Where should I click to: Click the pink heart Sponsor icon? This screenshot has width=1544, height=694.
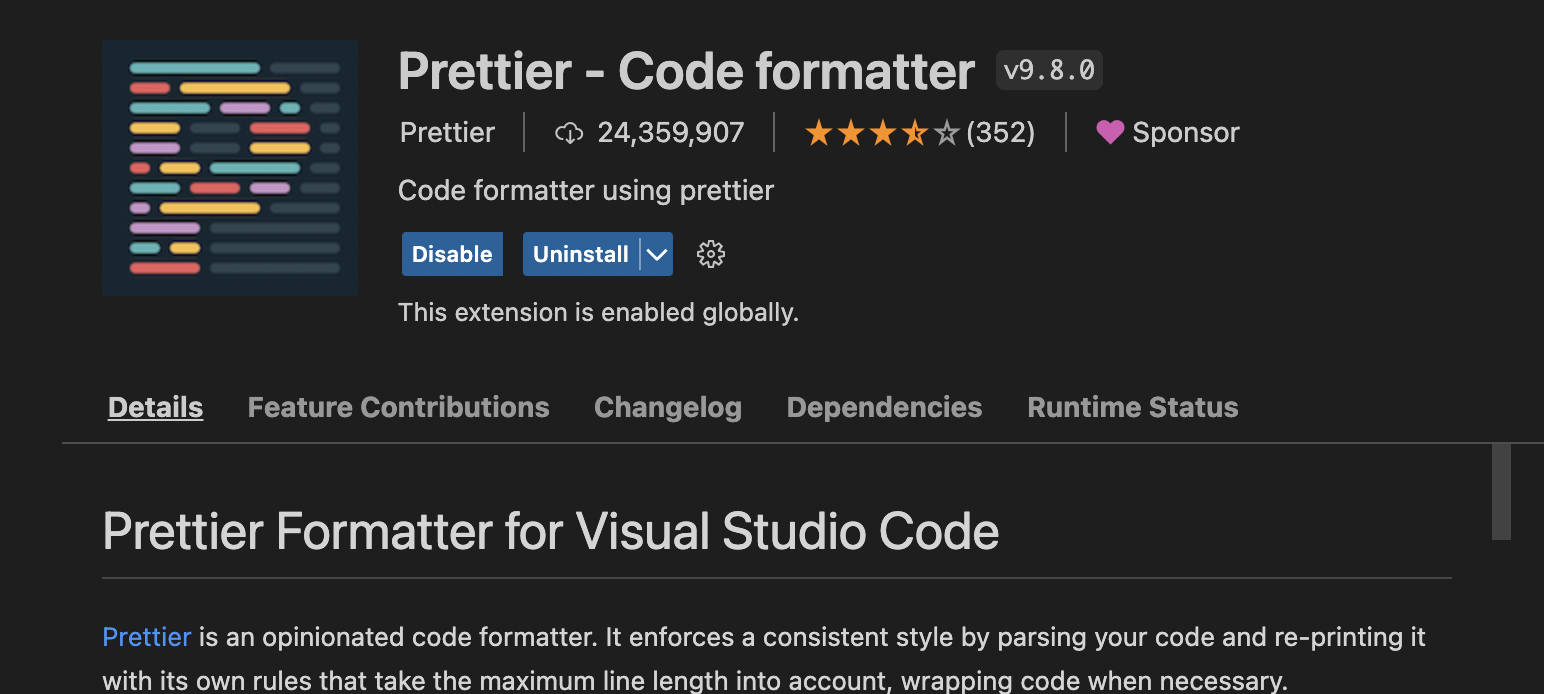1110,132
